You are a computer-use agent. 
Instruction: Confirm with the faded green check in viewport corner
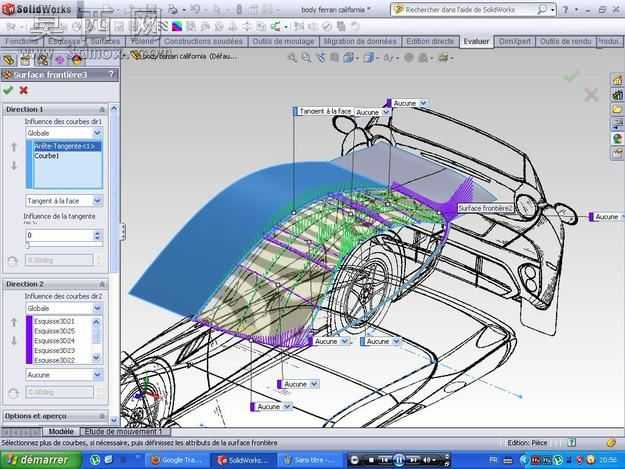coord(570,75)
